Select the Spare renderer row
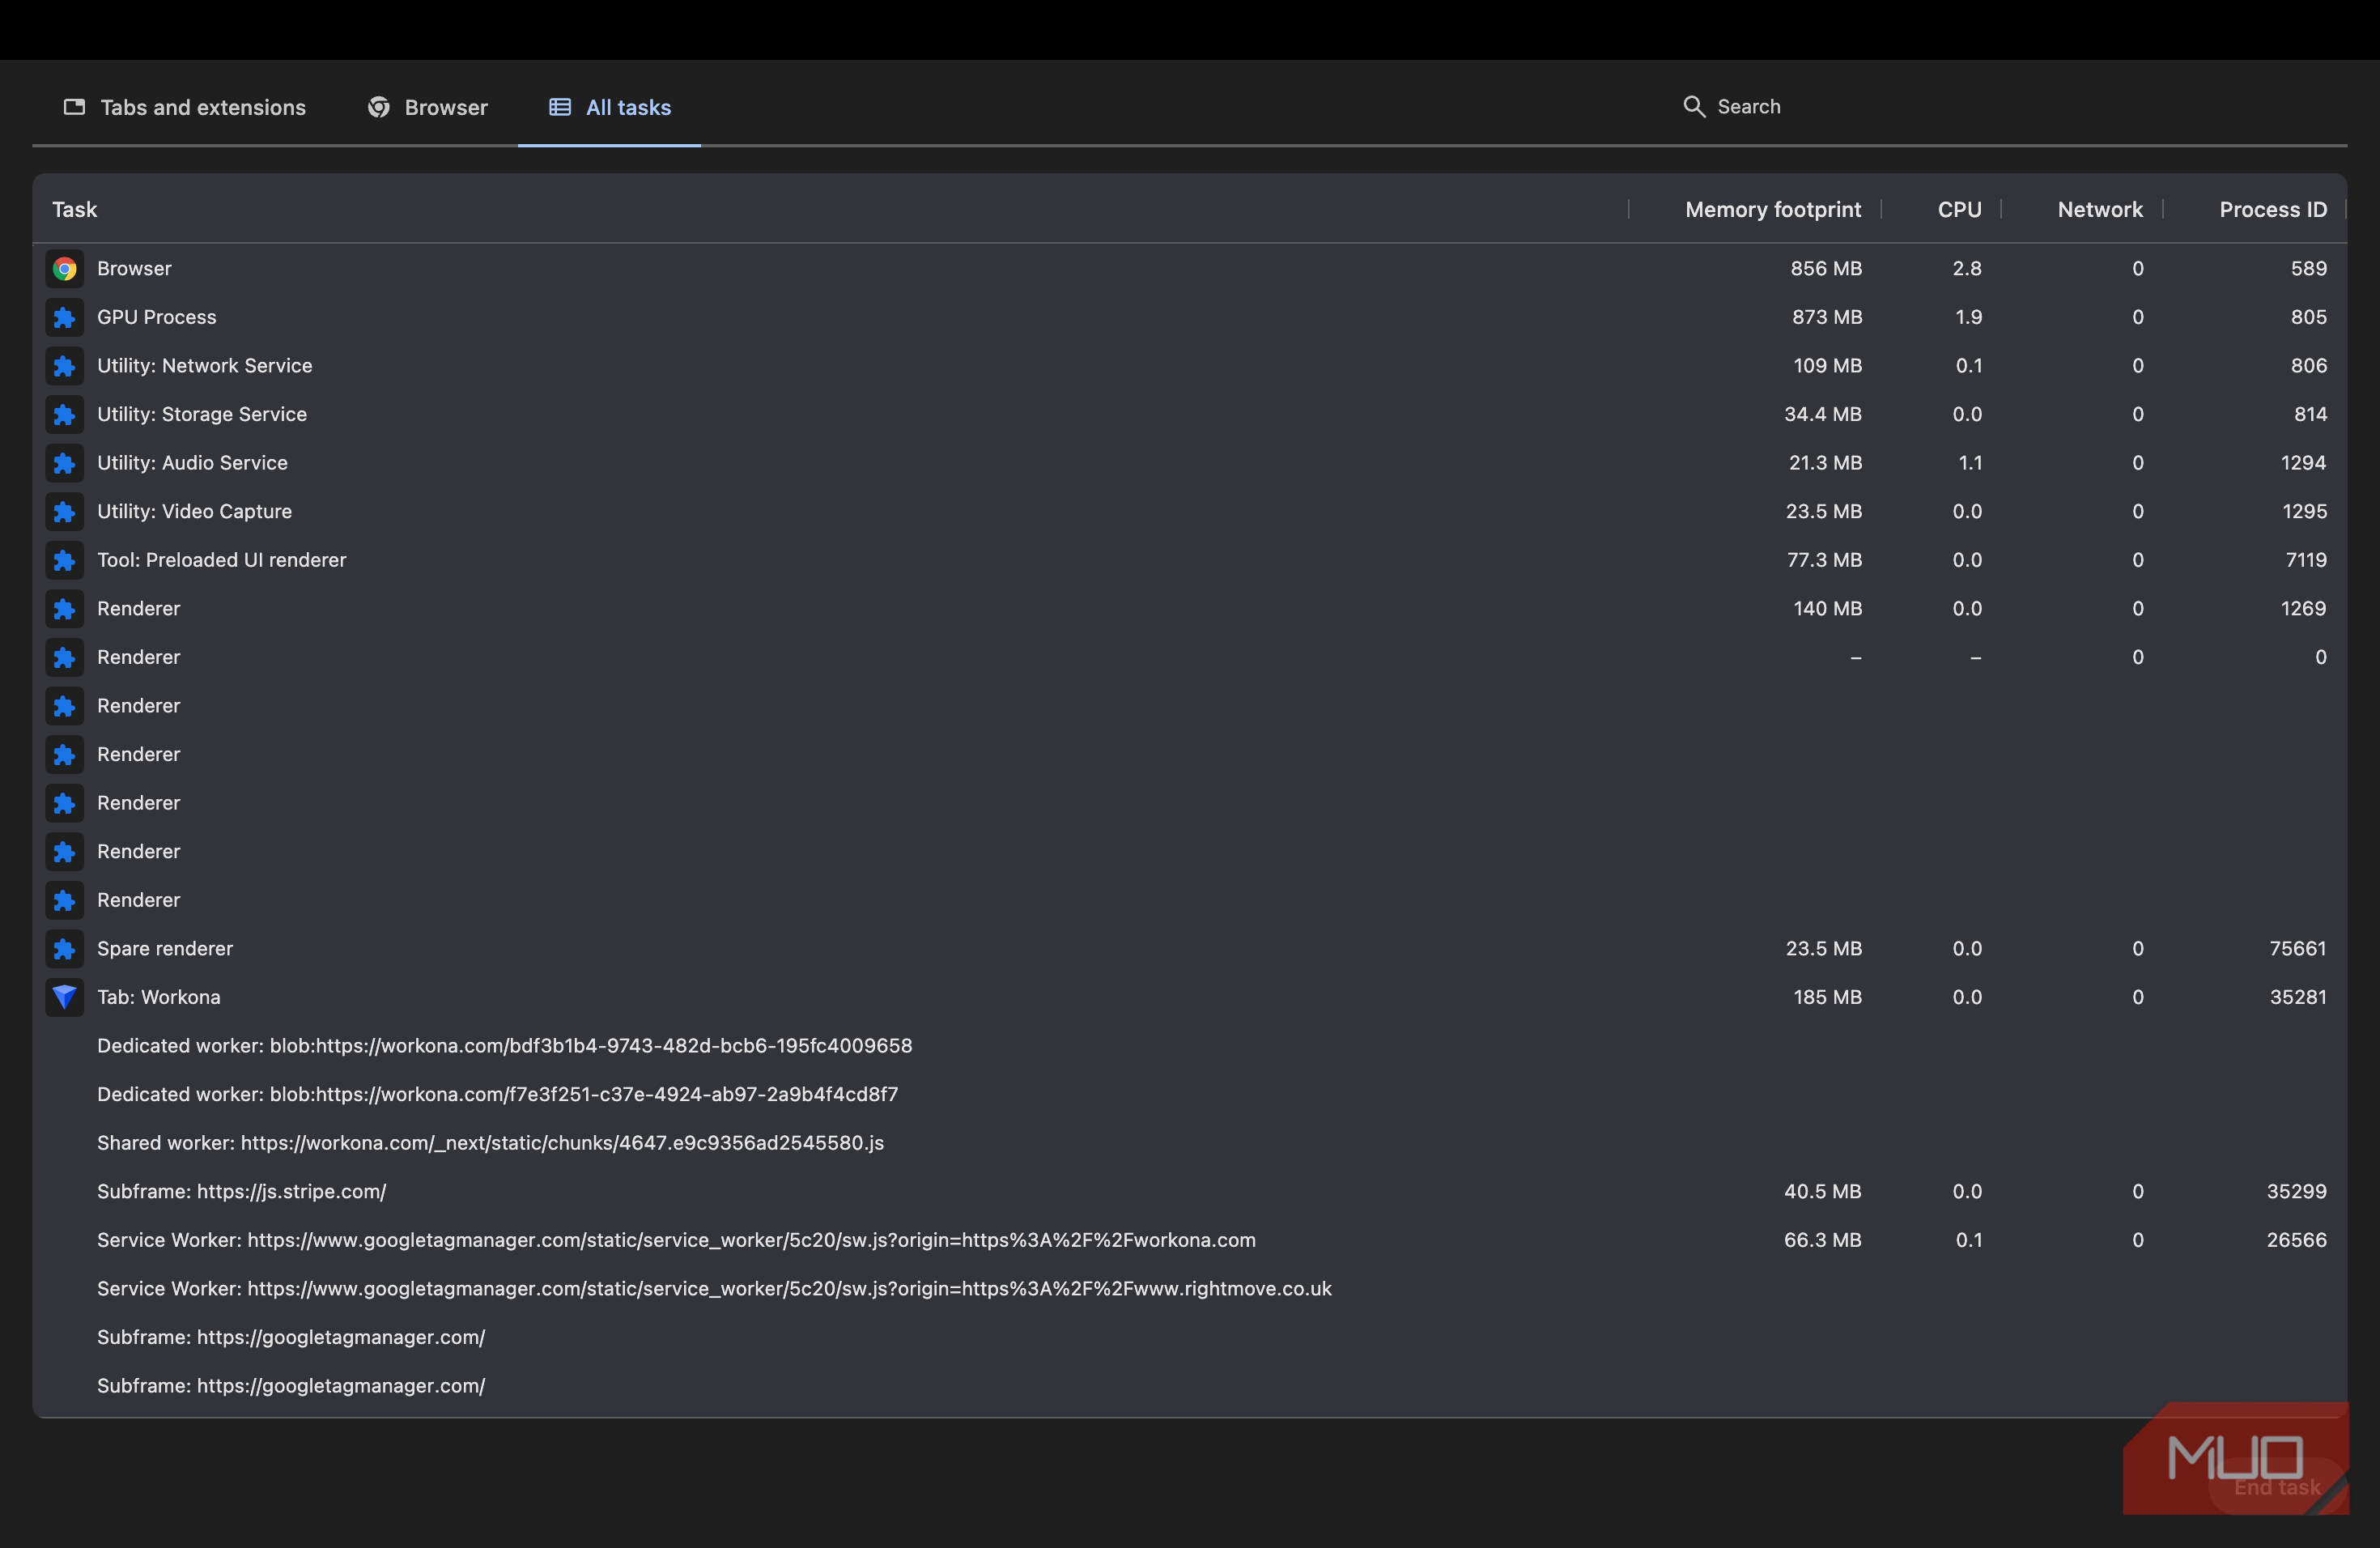Image resolution: width=2380 pixels, height=1548 pixels. (x=1189, y=949)
